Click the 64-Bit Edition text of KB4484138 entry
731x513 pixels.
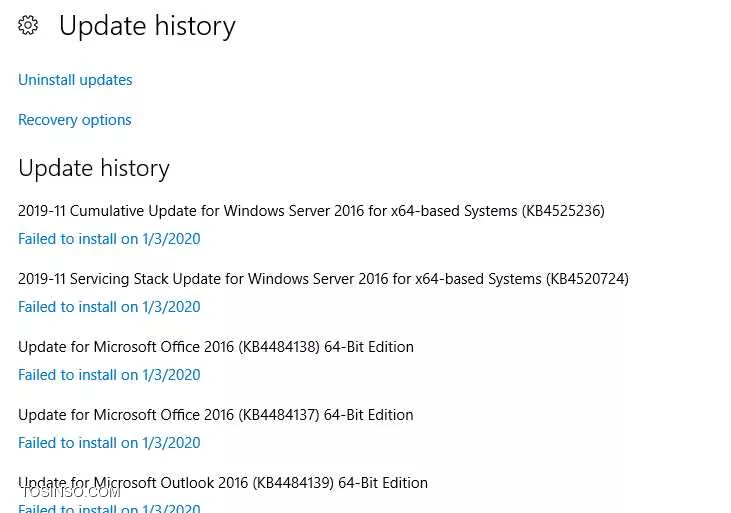[369, 347]
